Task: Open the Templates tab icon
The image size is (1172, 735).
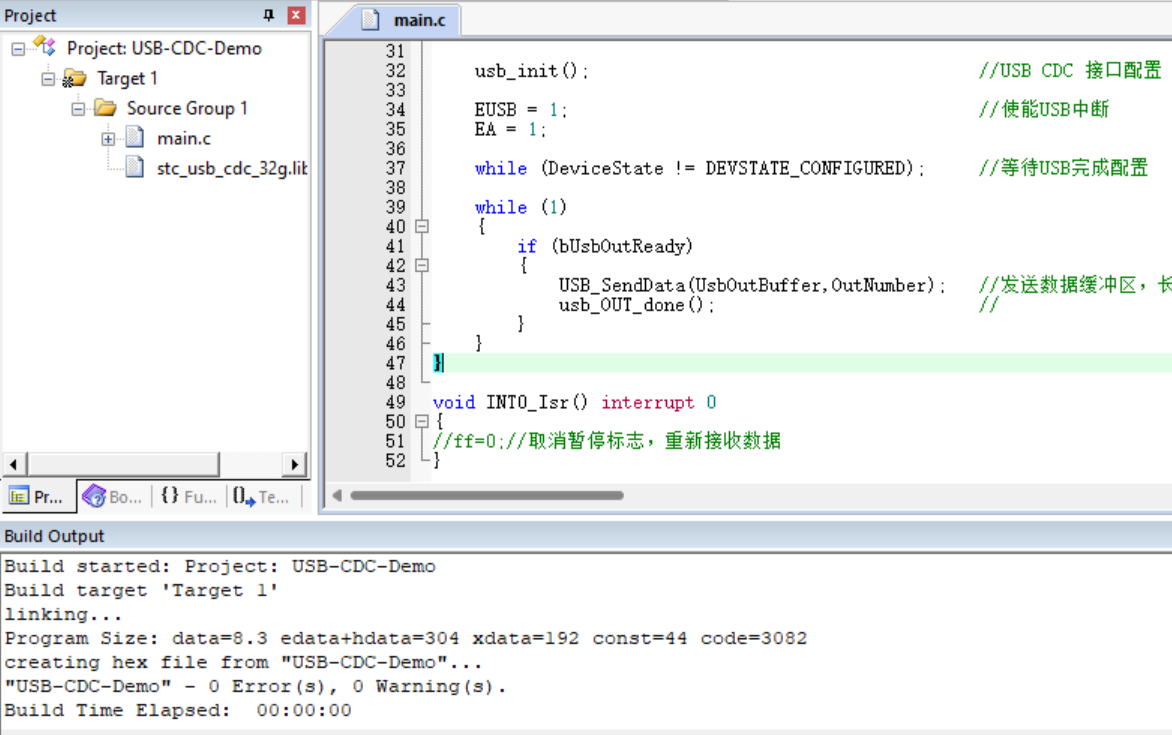Action: pyautogui.click(x=260, y=496)
